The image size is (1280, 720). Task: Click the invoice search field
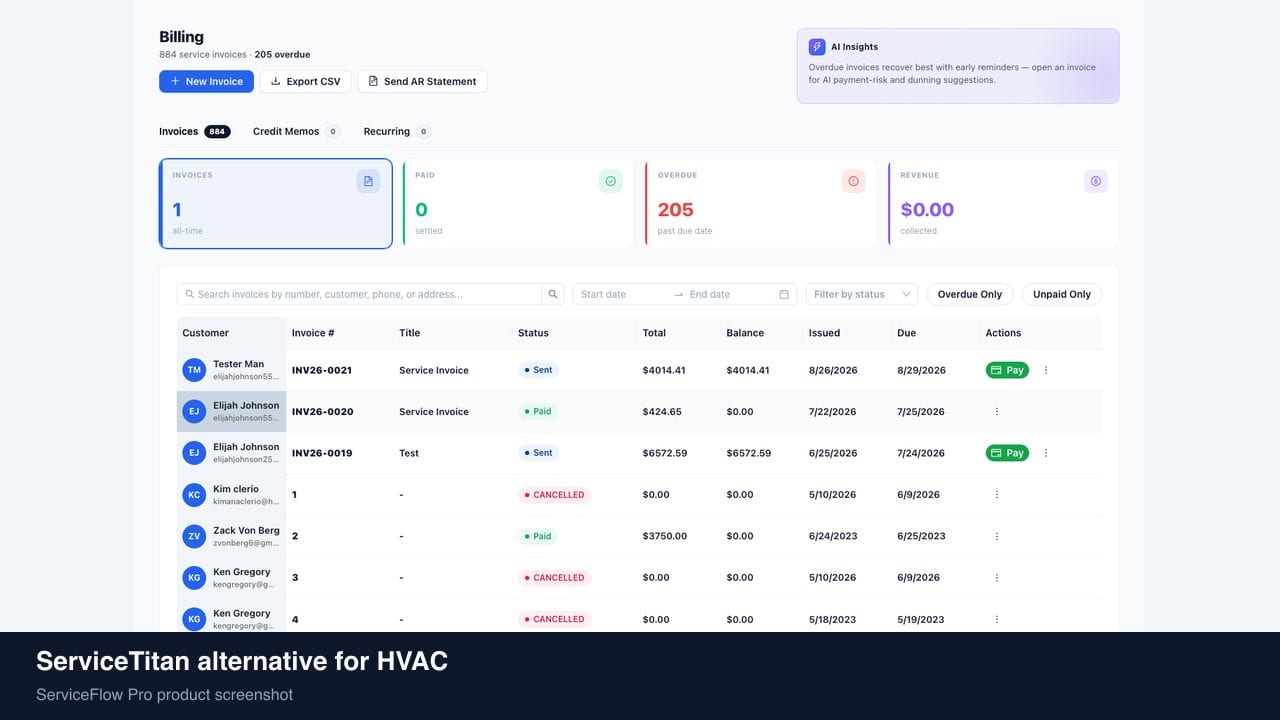(x=360, y=294)
